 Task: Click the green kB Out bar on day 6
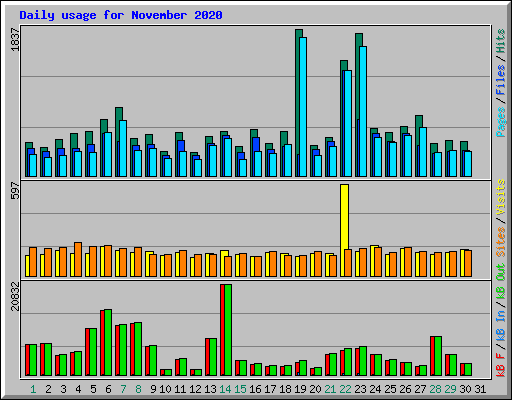108,343
